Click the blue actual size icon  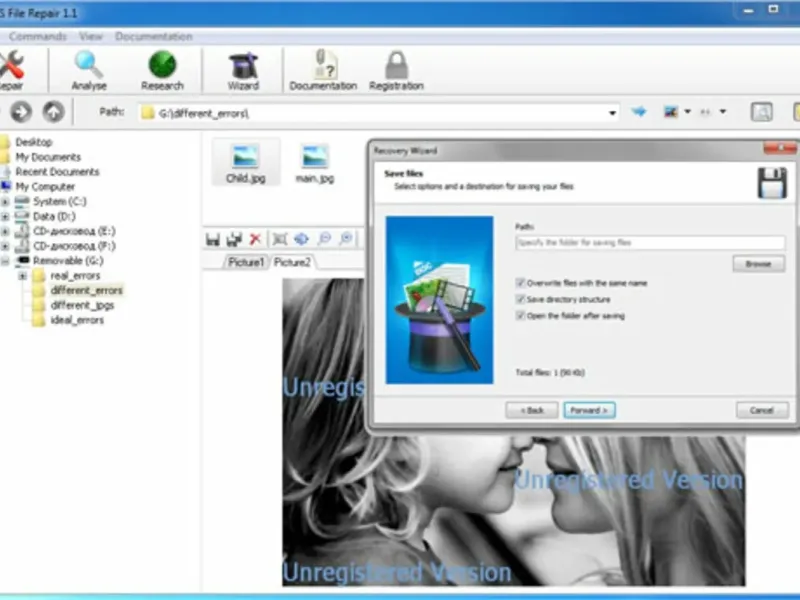pos(302,238)
